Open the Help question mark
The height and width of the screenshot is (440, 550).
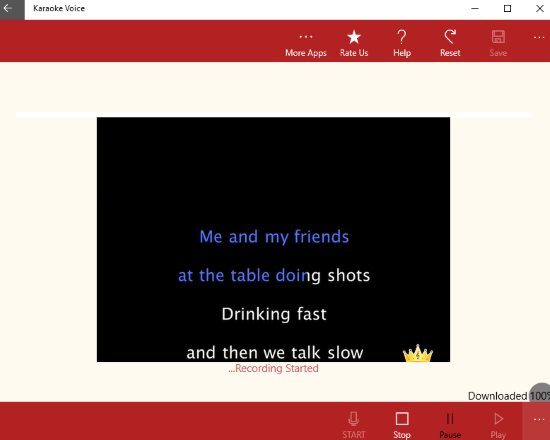click(402, 44)
